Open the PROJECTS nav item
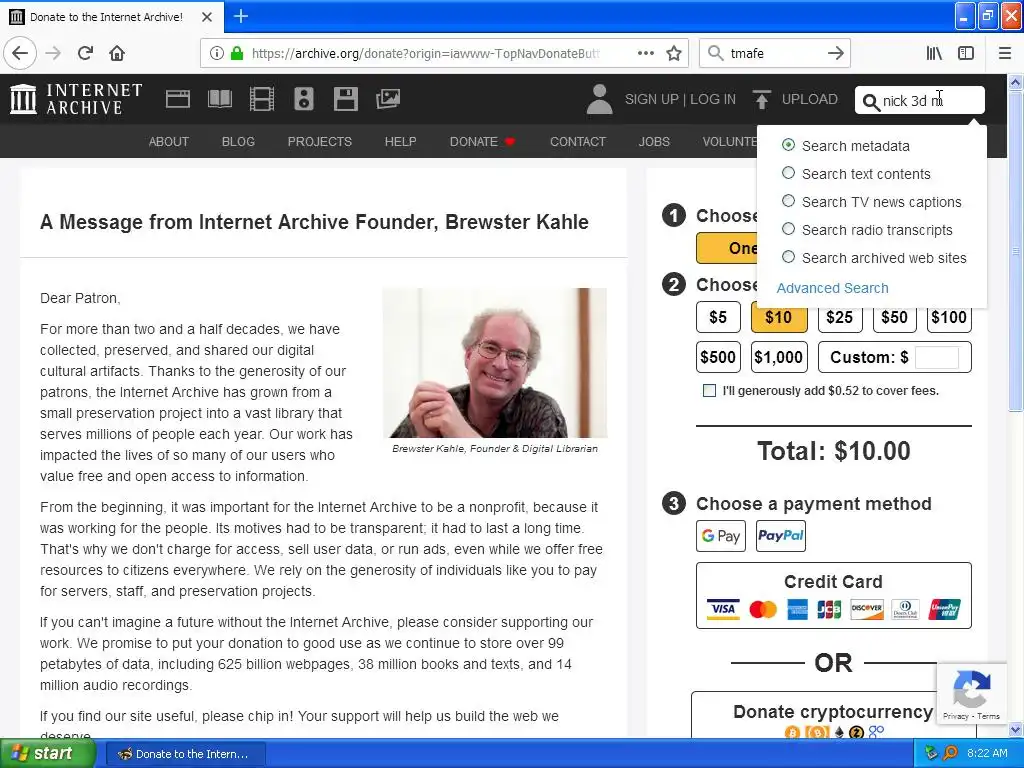The image size is (1024, 768). 320,142
